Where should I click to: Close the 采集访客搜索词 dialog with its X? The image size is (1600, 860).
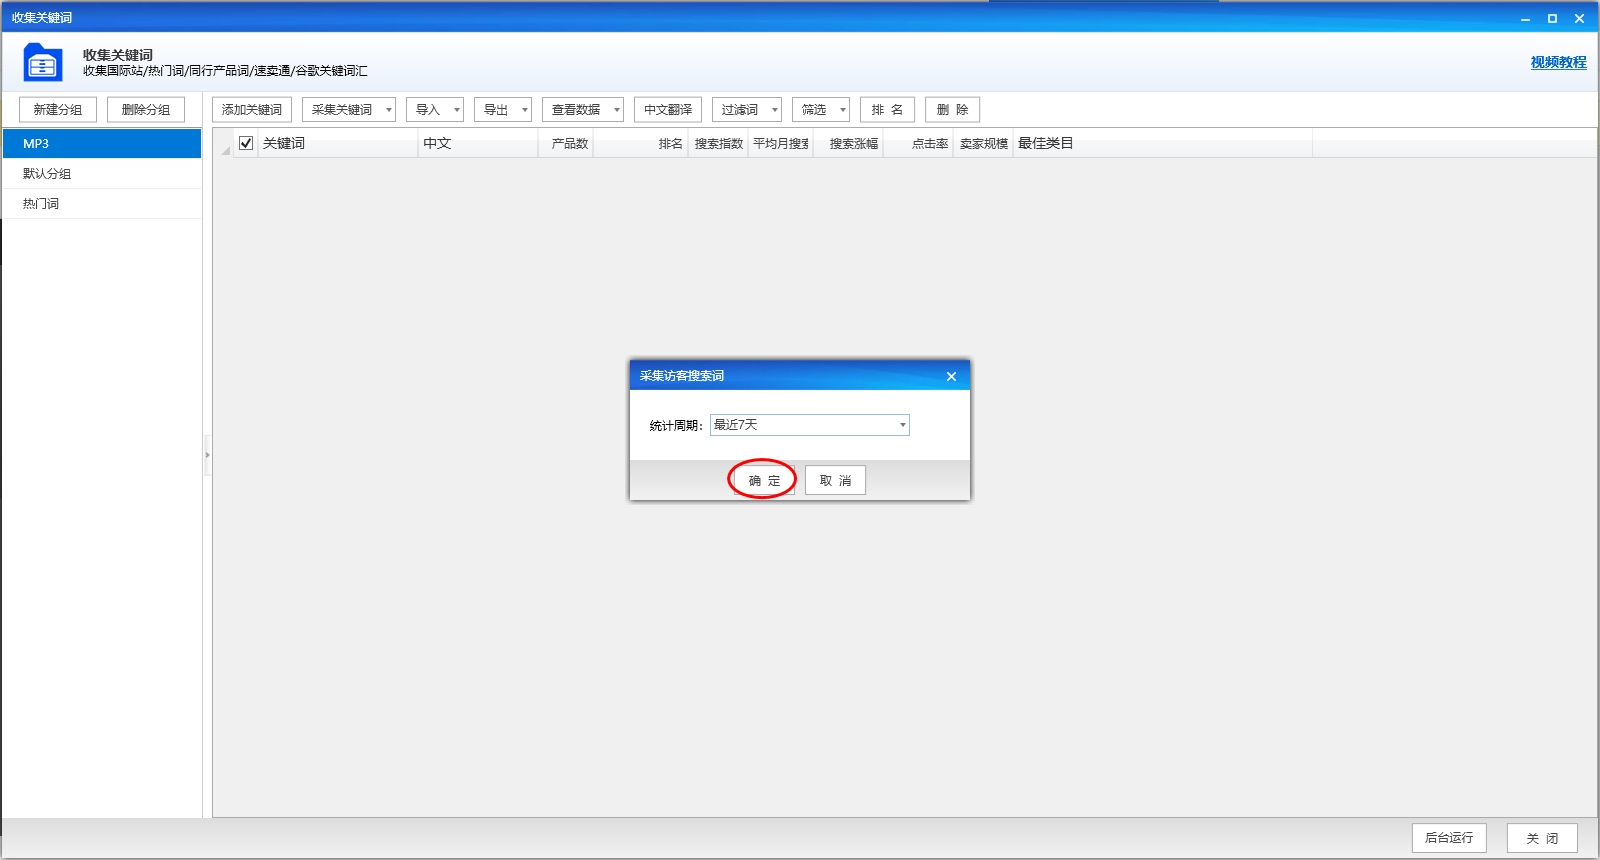coord(951,376)
